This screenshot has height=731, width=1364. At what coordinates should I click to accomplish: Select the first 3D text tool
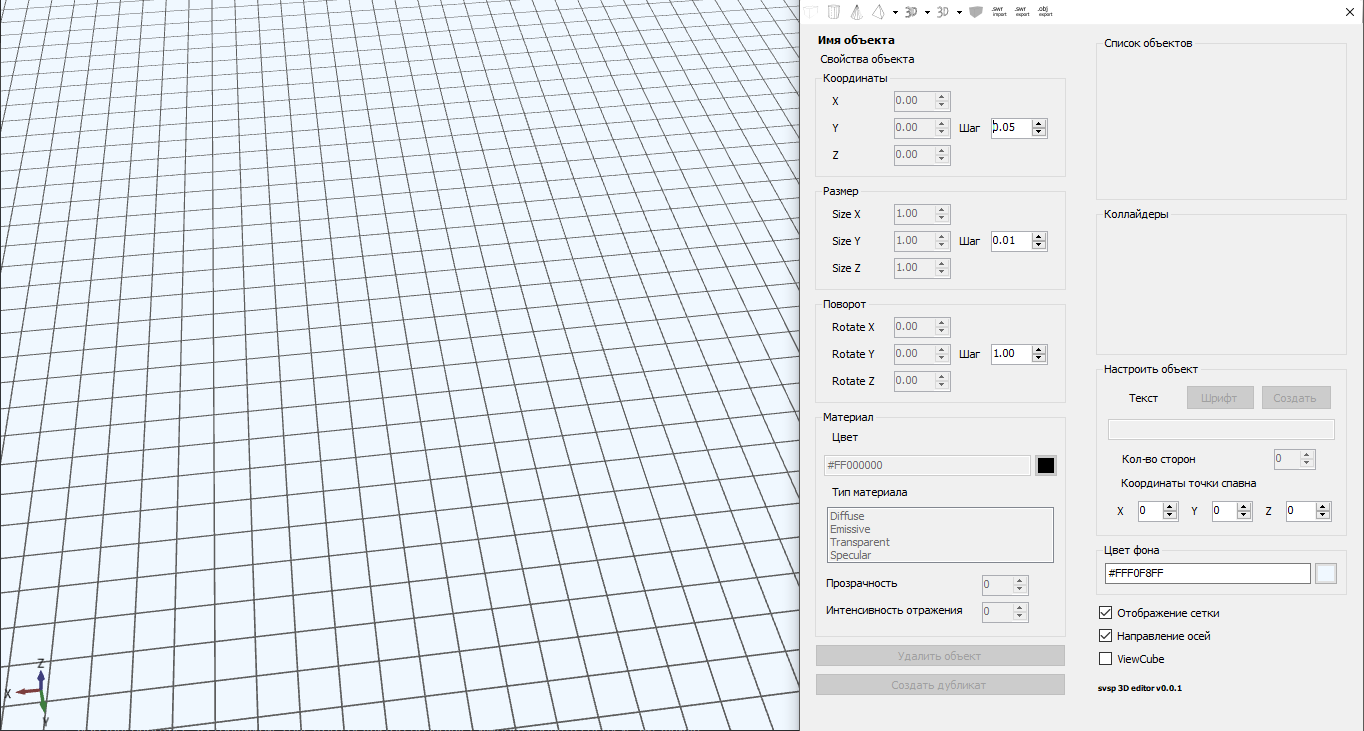click(x=911, y=11)
